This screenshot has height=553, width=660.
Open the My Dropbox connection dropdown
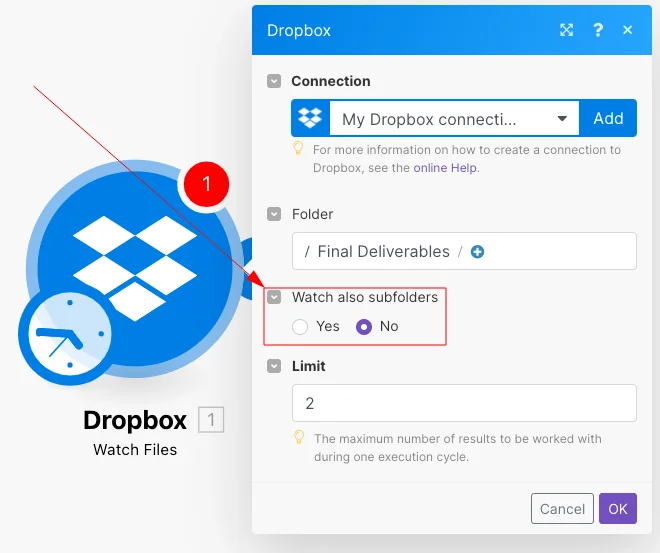[454, 118]
